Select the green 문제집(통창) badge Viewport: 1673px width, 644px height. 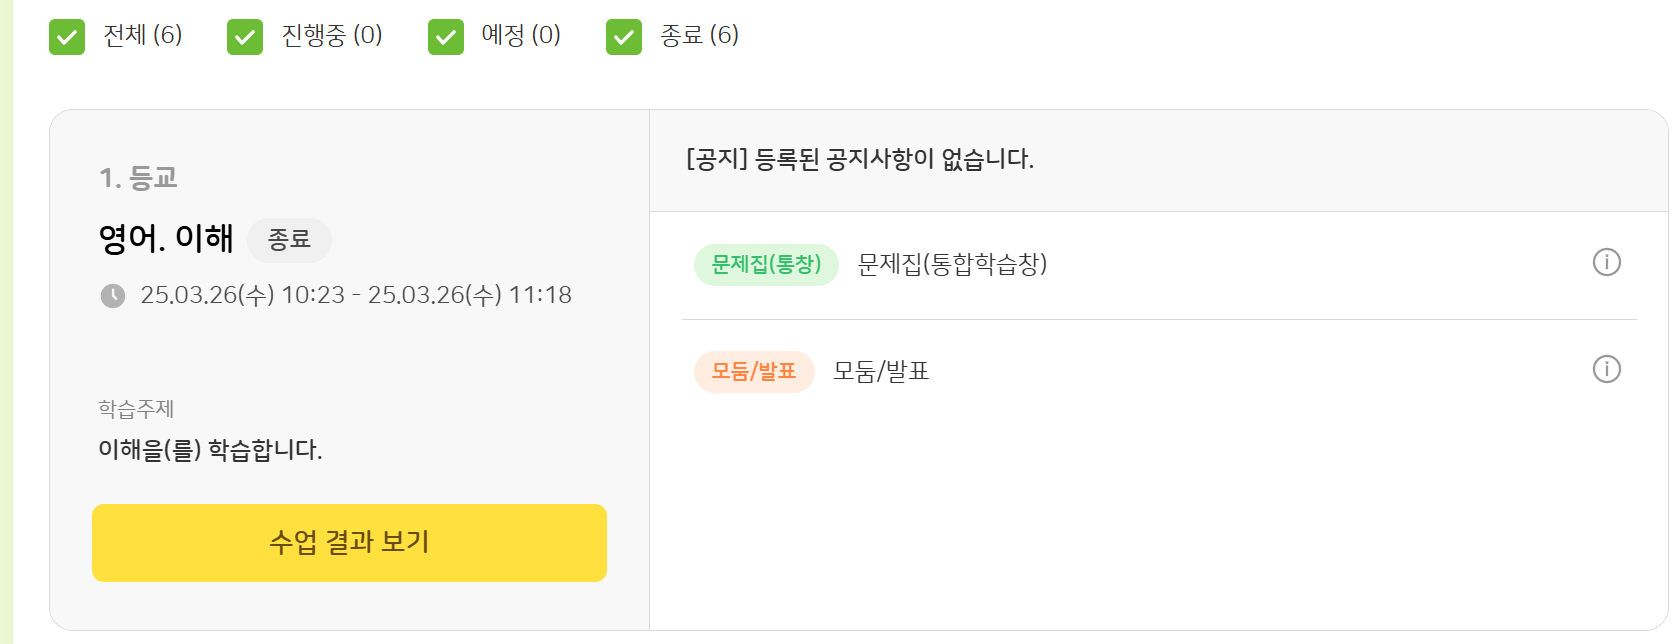point(766,265)
